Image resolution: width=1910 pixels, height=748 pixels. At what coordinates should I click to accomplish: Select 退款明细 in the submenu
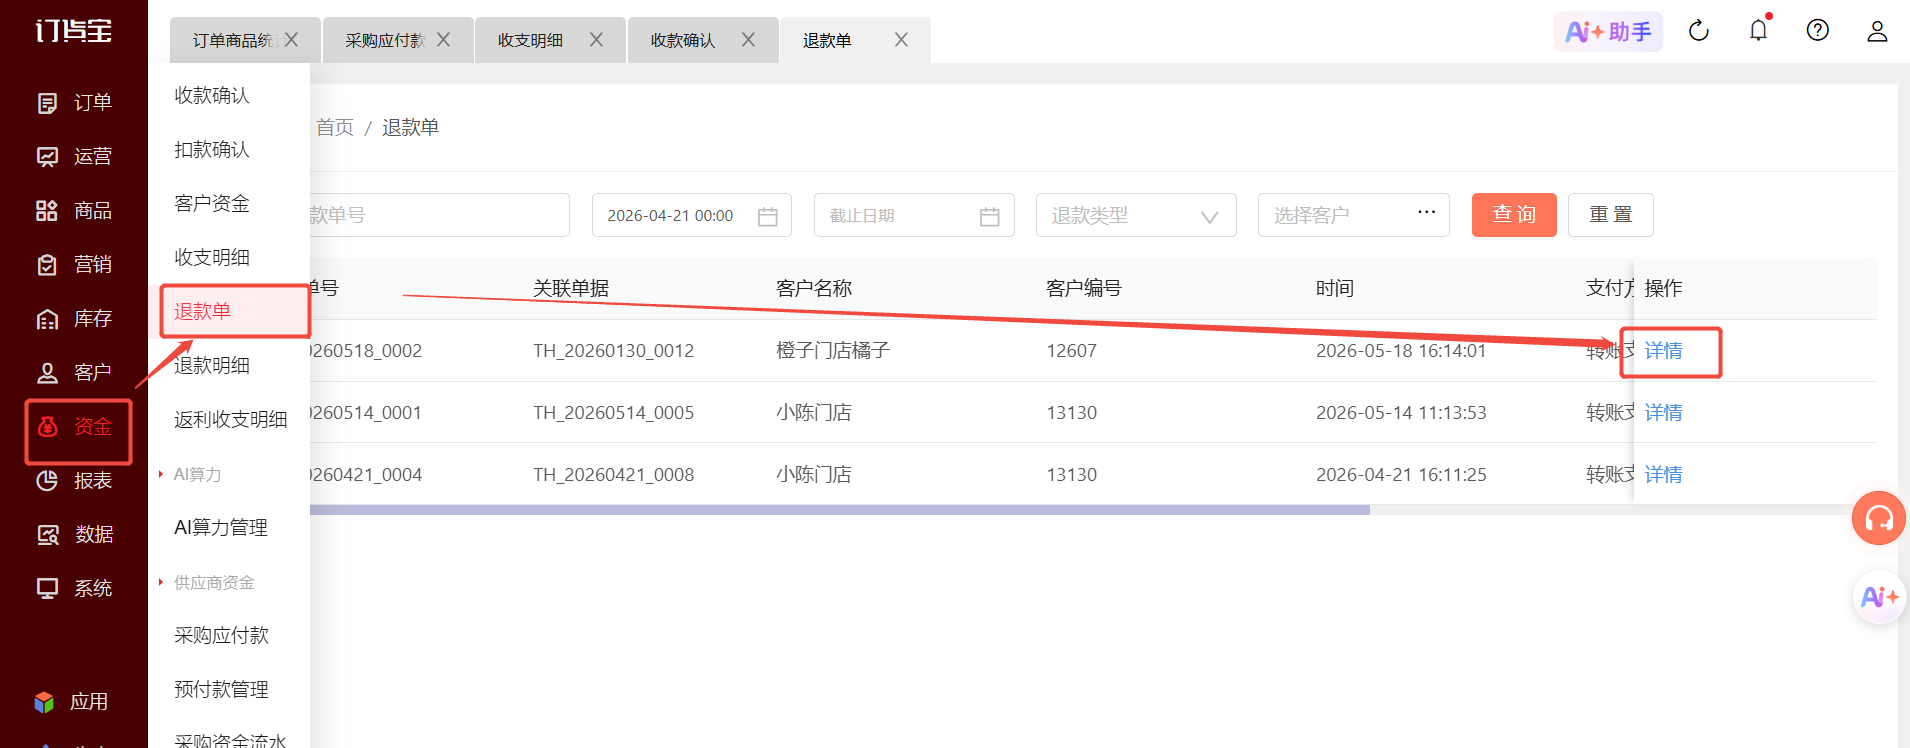212,365
